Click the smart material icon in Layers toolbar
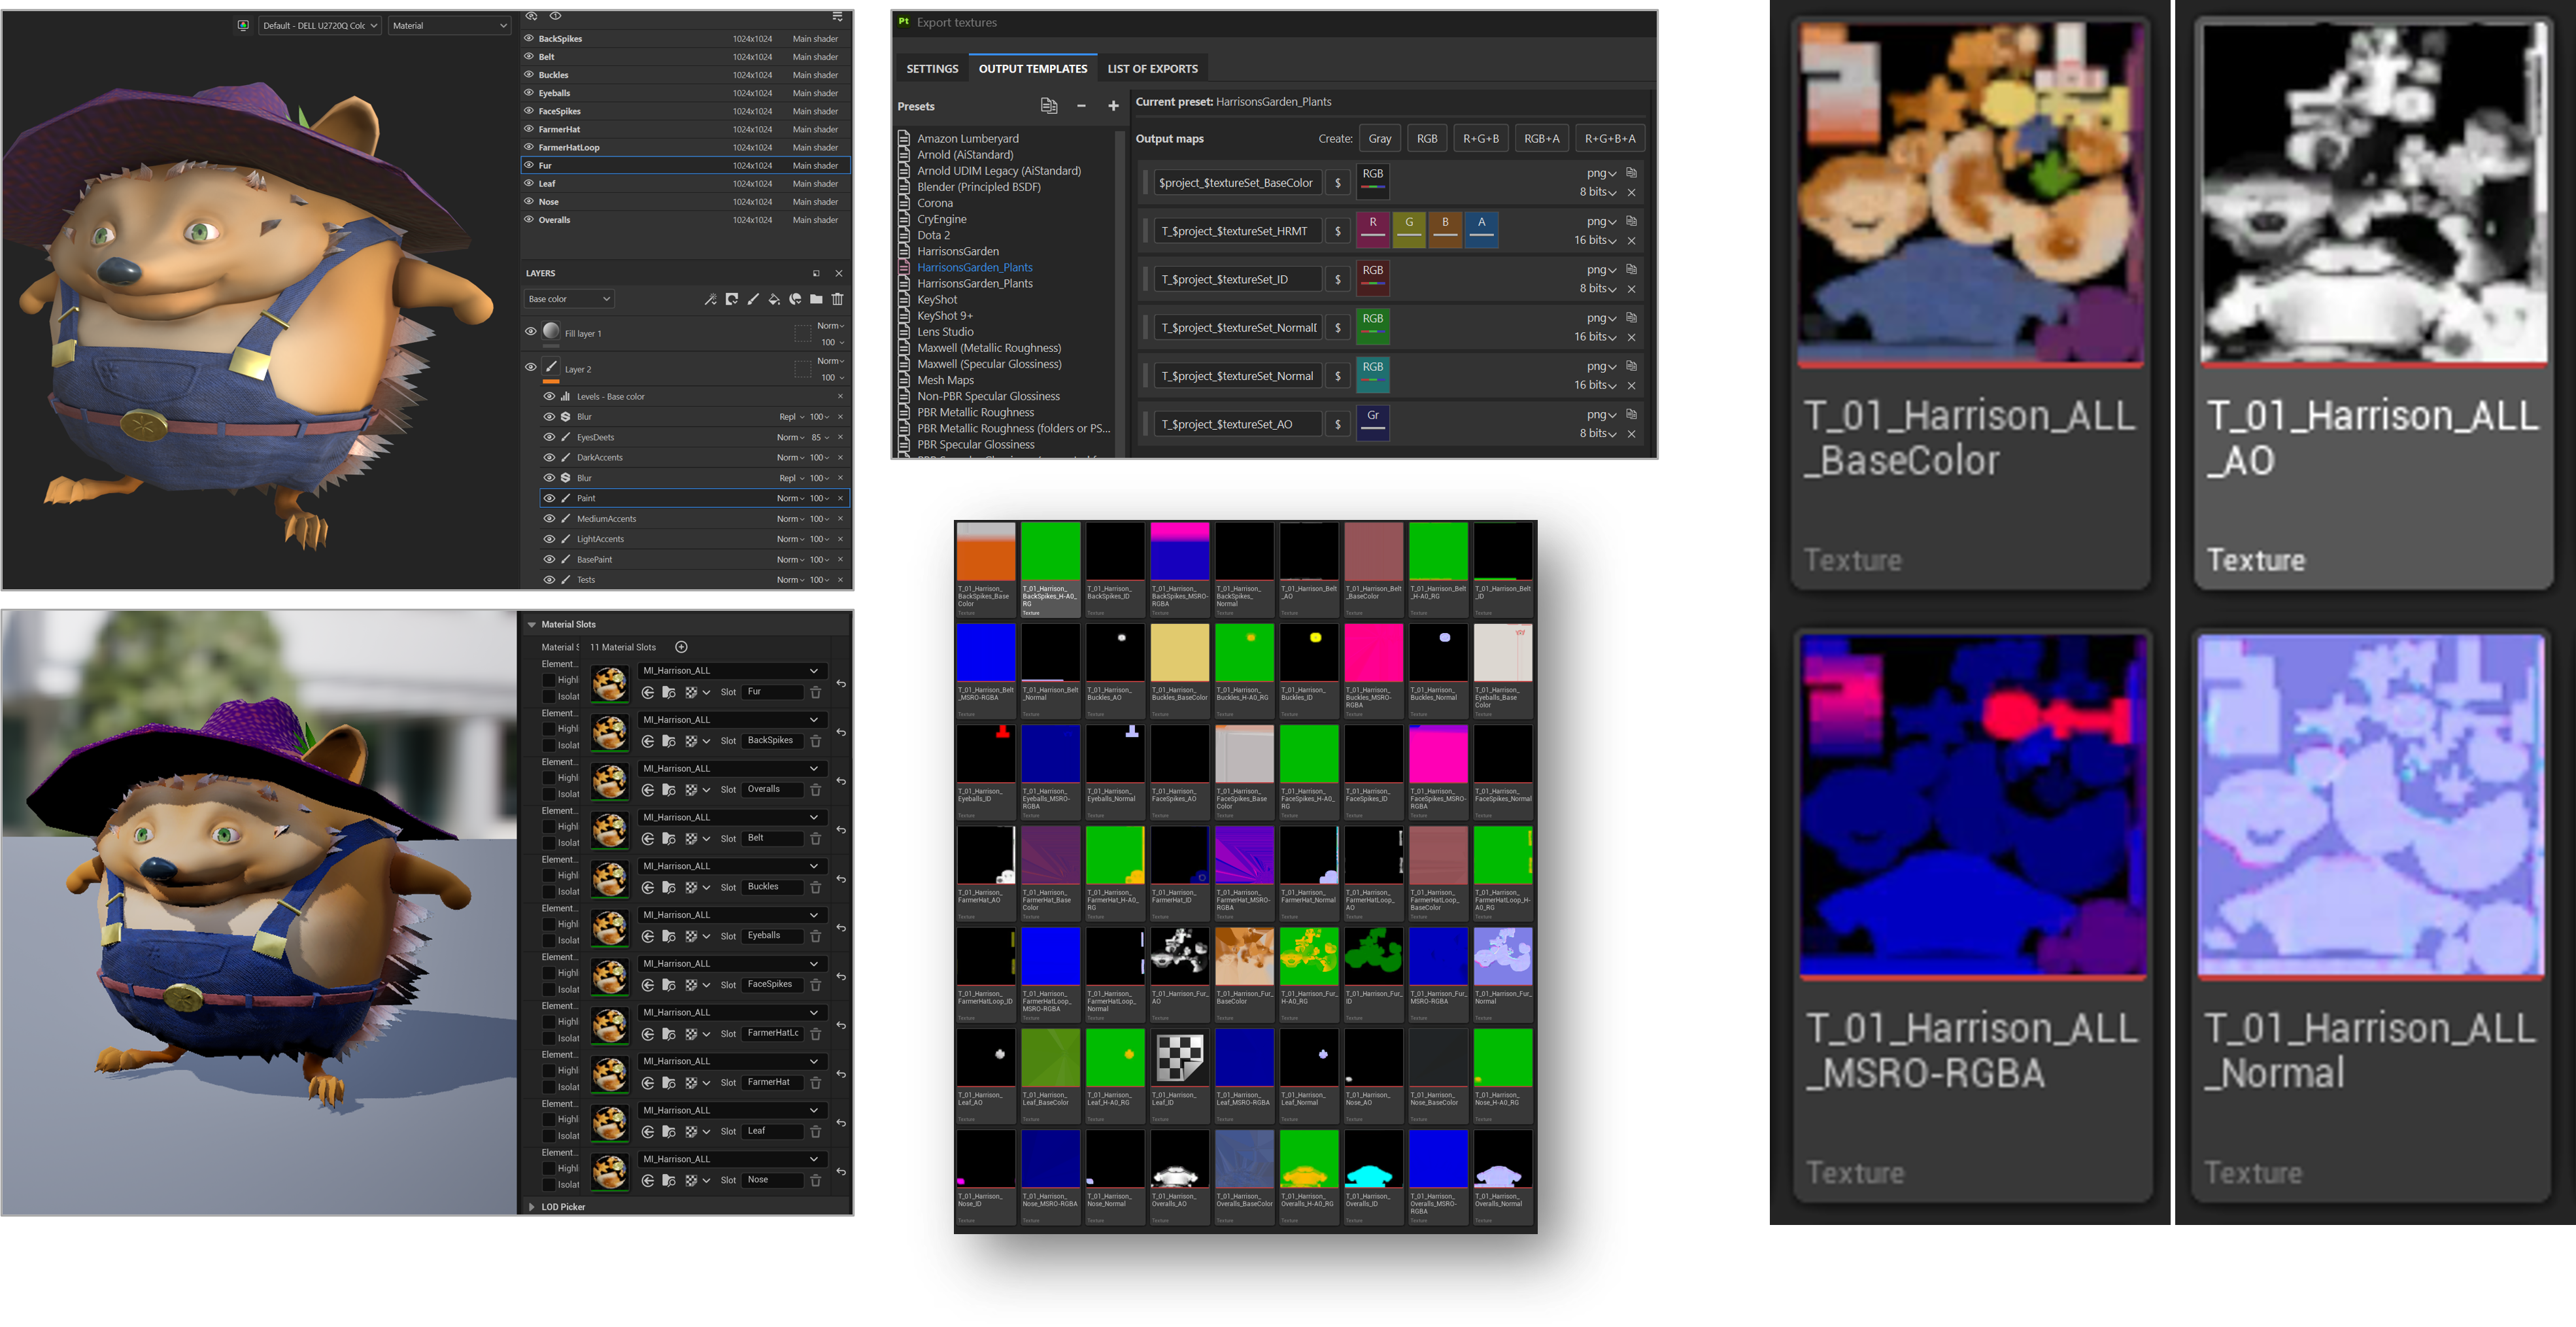Image resolution: width=2576 pixels, height=1327 pixels. [795, 299]
